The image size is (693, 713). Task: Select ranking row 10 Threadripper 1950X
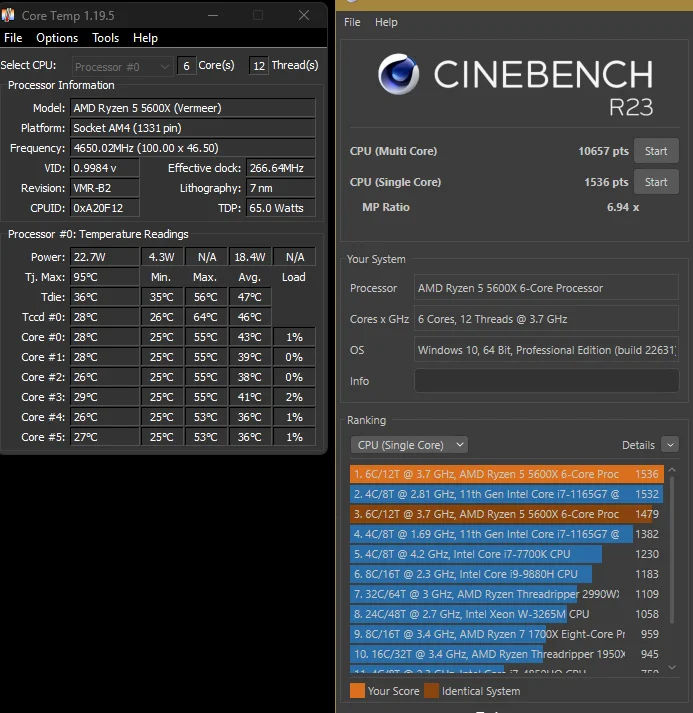(x=507, y=654)
